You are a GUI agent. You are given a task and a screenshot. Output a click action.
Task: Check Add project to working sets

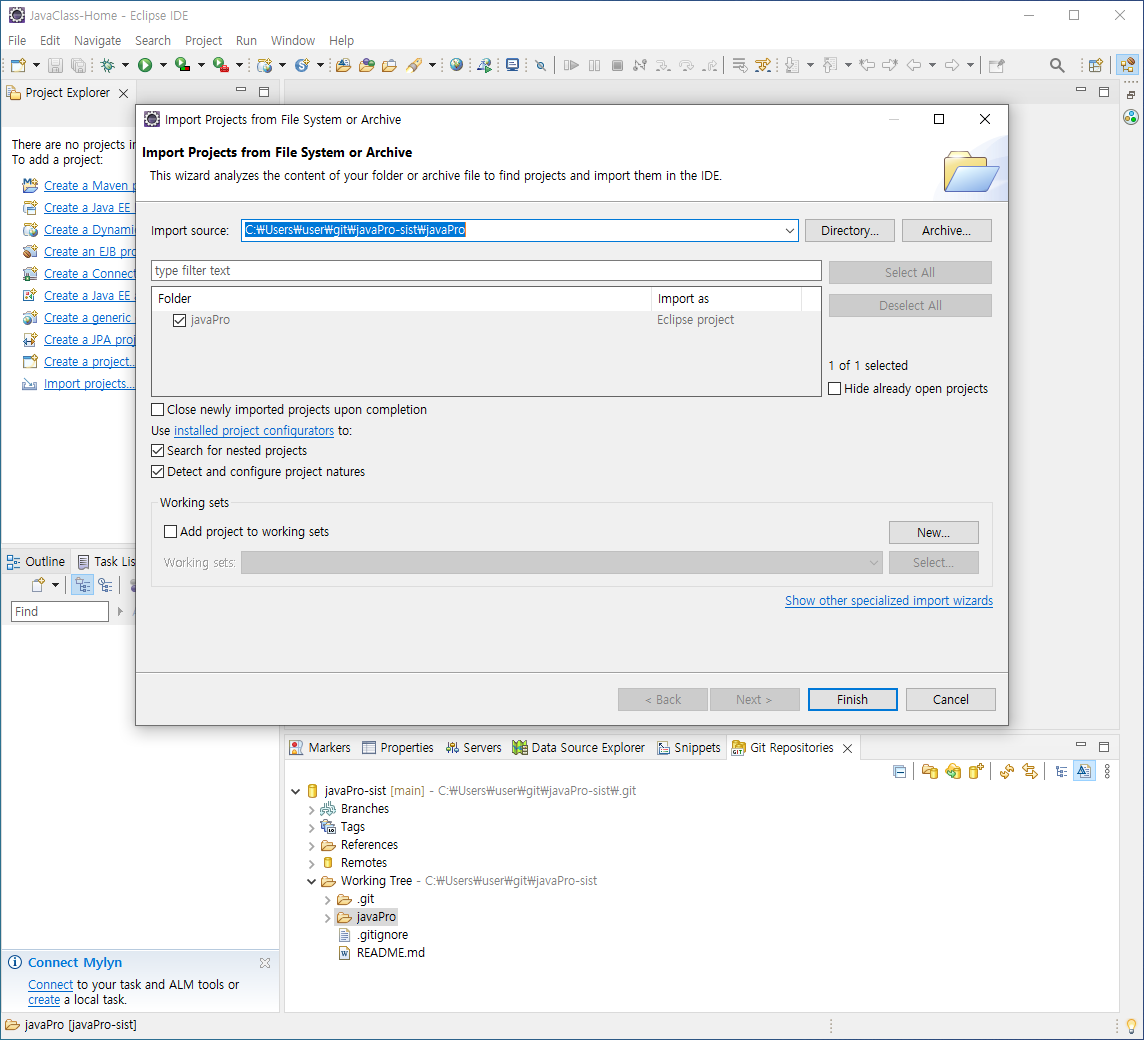click(170, 532)
